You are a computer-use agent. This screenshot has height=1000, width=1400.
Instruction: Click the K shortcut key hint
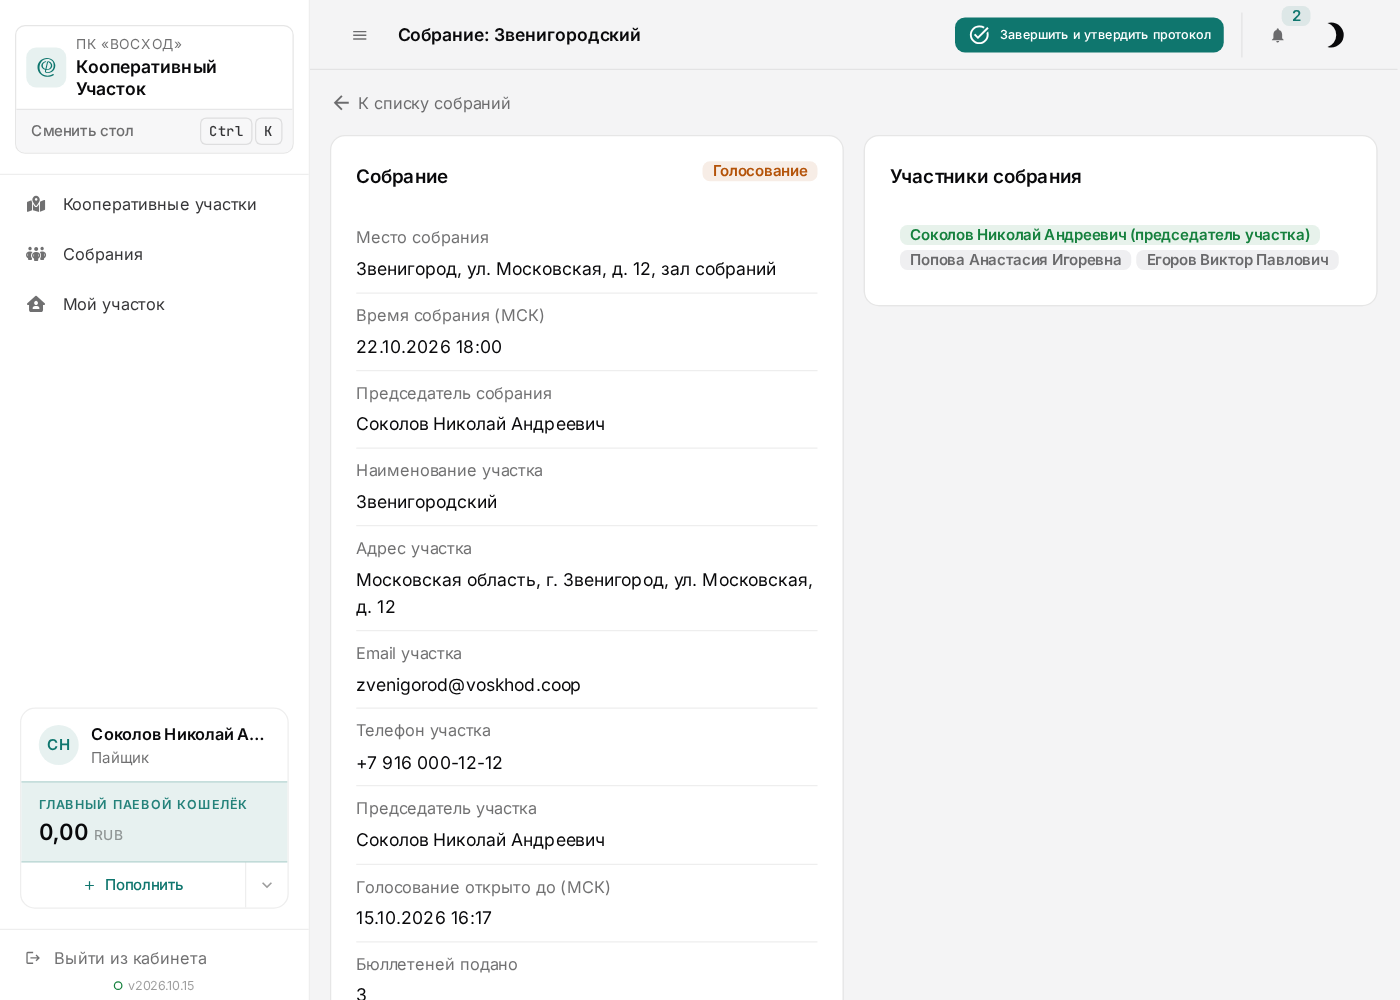[x=268, y=131]
